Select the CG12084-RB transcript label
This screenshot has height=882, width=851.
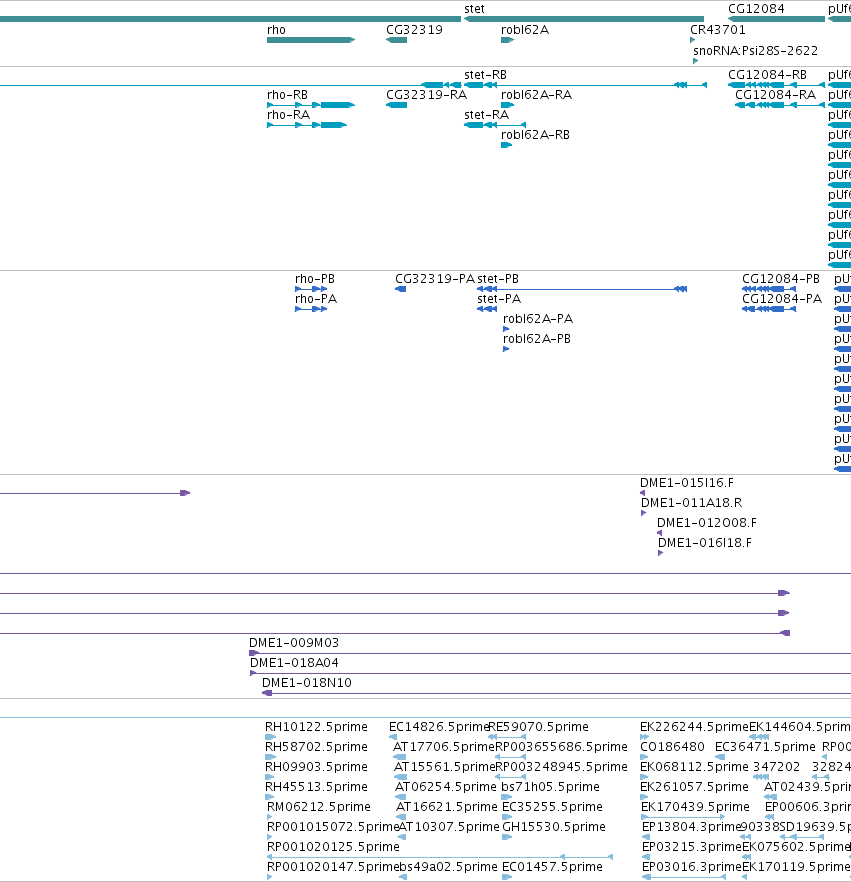(767, 75)
